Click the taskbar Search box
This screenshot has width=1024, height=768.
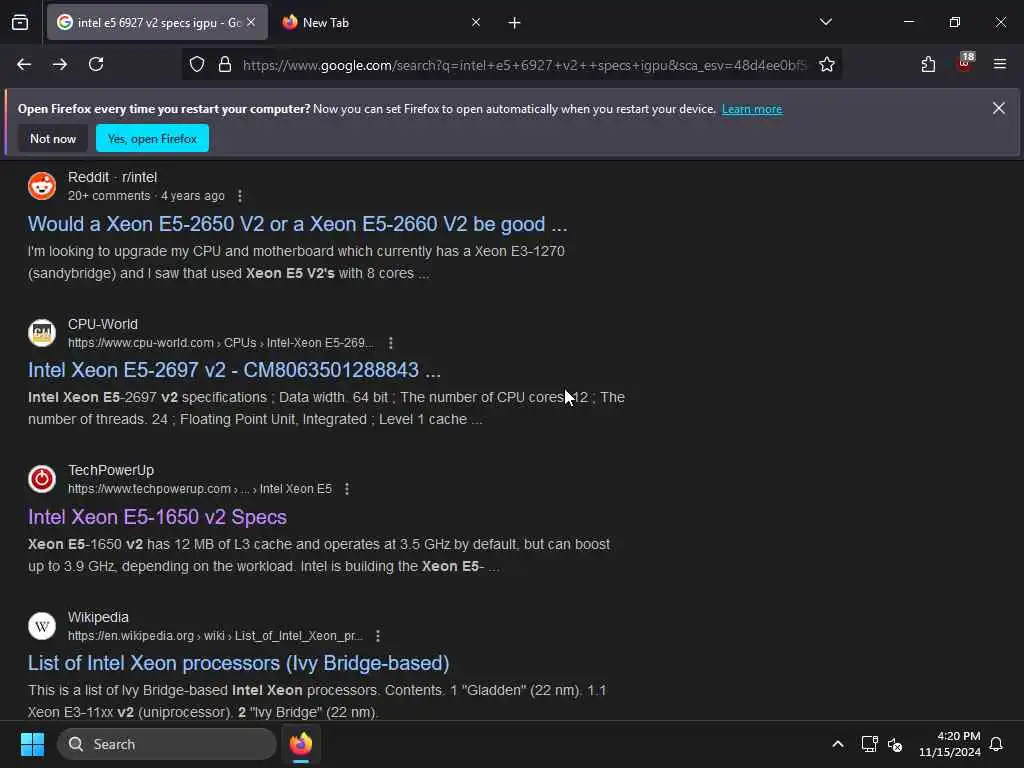point(167,744)
